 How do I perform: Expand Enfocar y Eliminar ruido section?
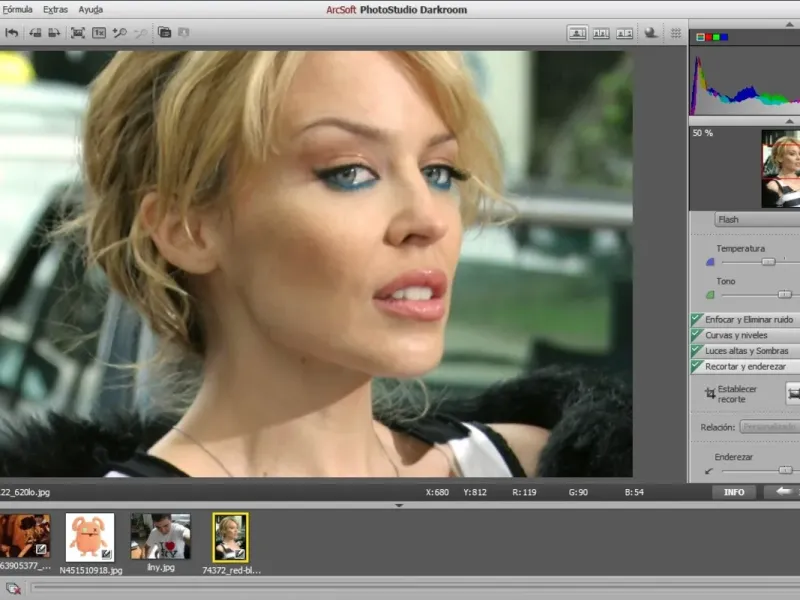point(749,320)
